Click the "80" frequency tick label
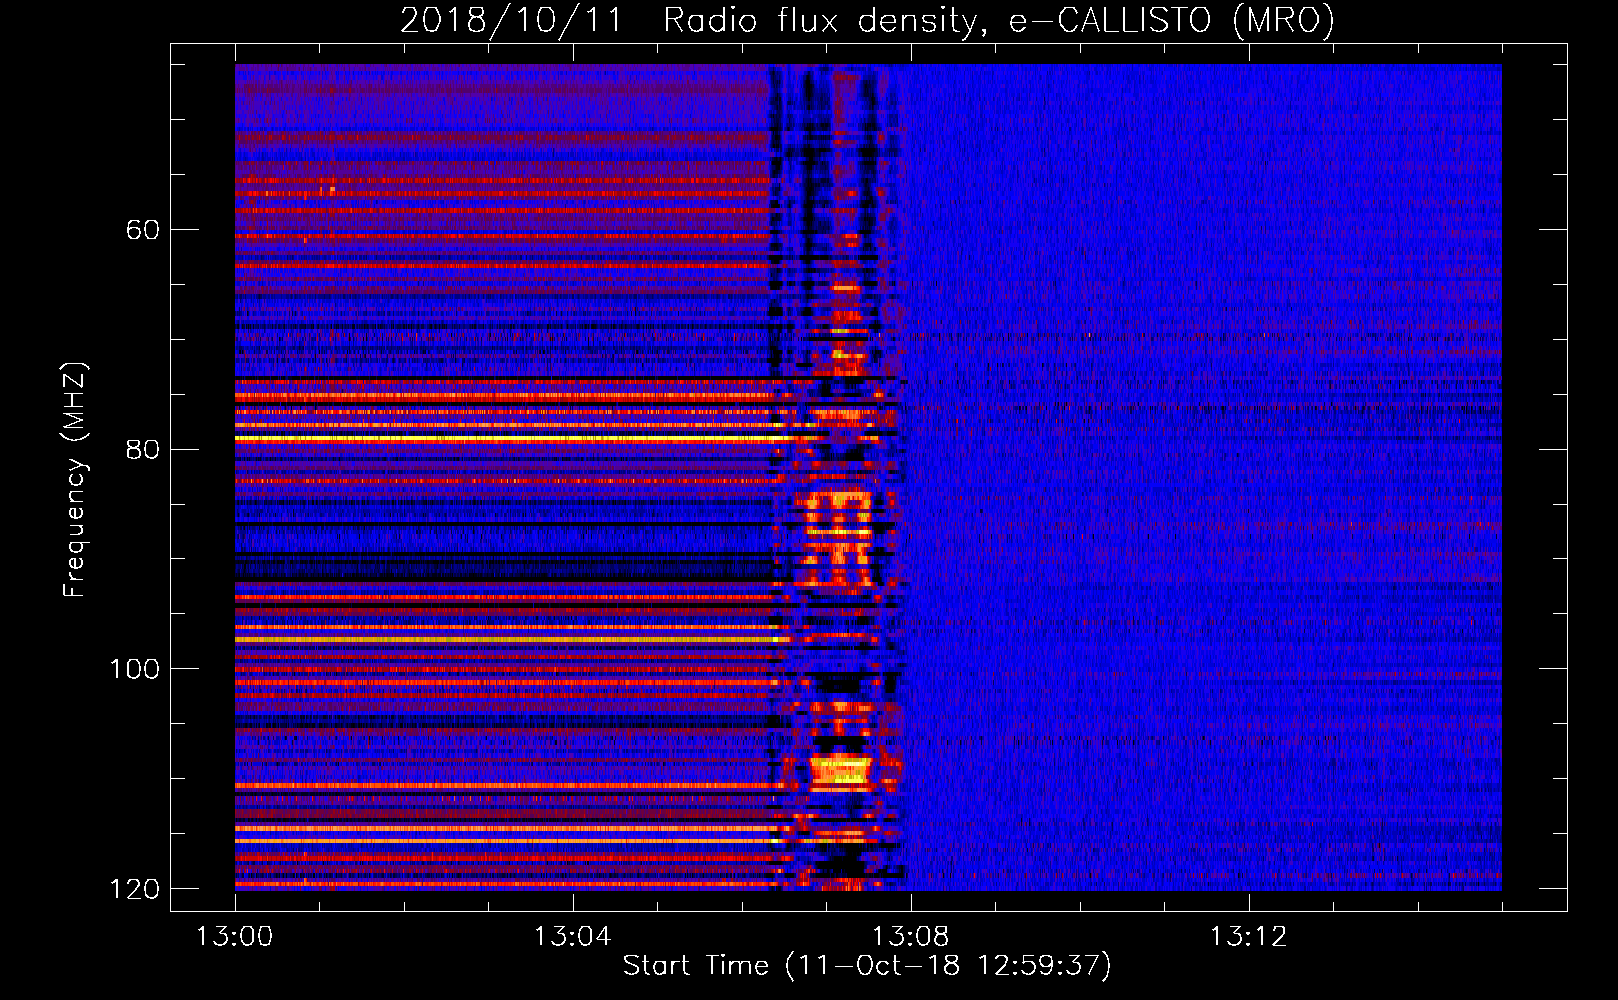This screenshot has width=1618, height=1000. (x=143, y=449)
